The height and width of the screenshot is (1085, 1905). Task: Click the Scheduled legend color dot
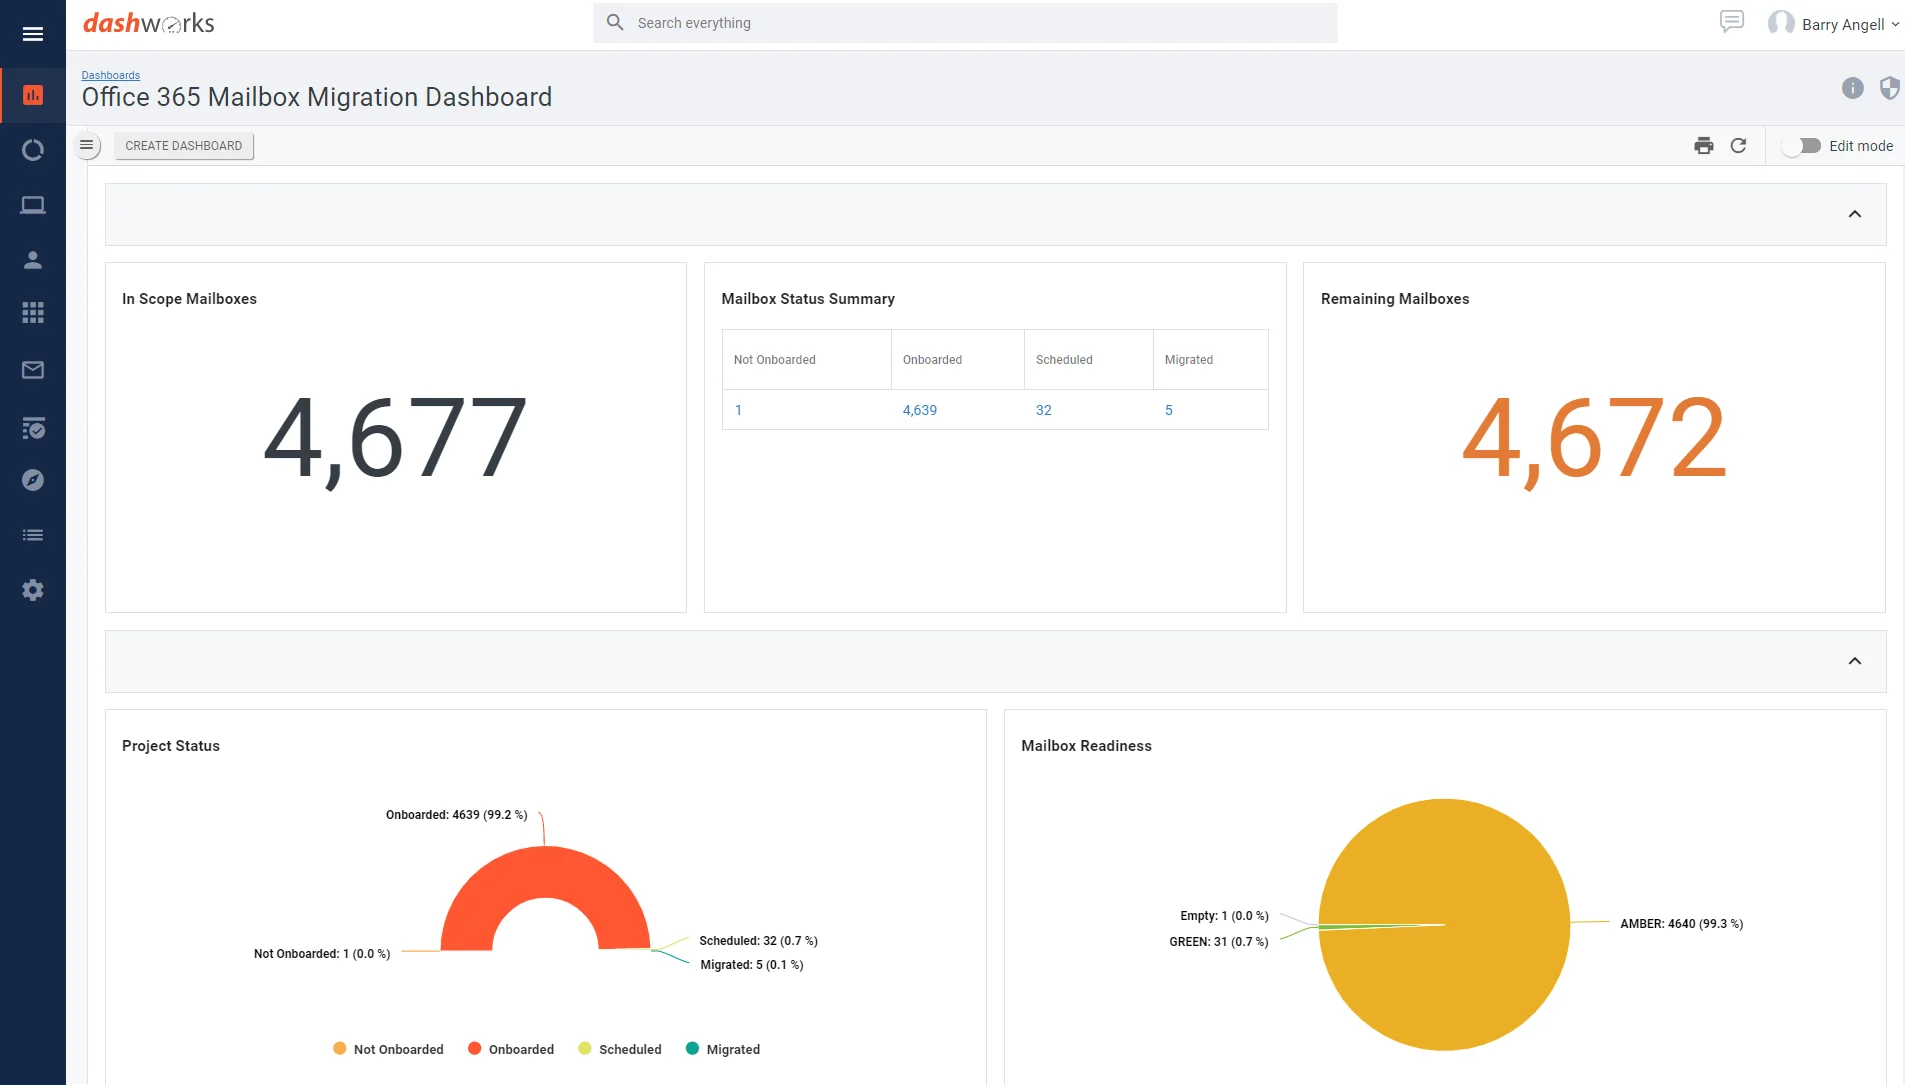point(585,1049)
